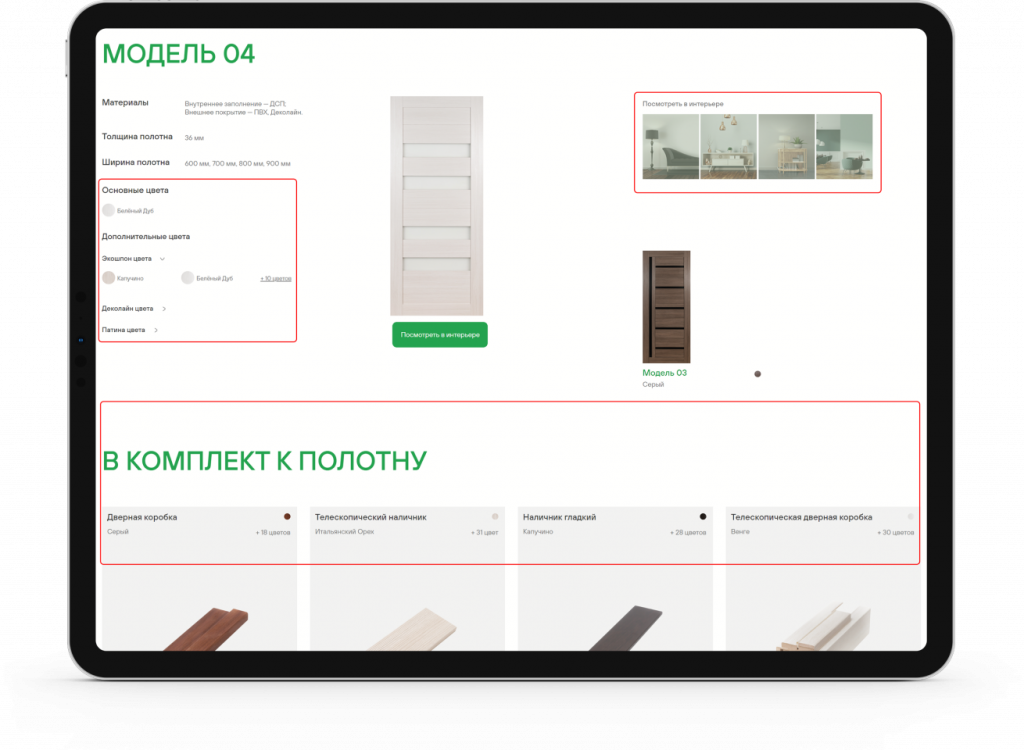Click the Патина цвета label

click(x=123, y=330)
